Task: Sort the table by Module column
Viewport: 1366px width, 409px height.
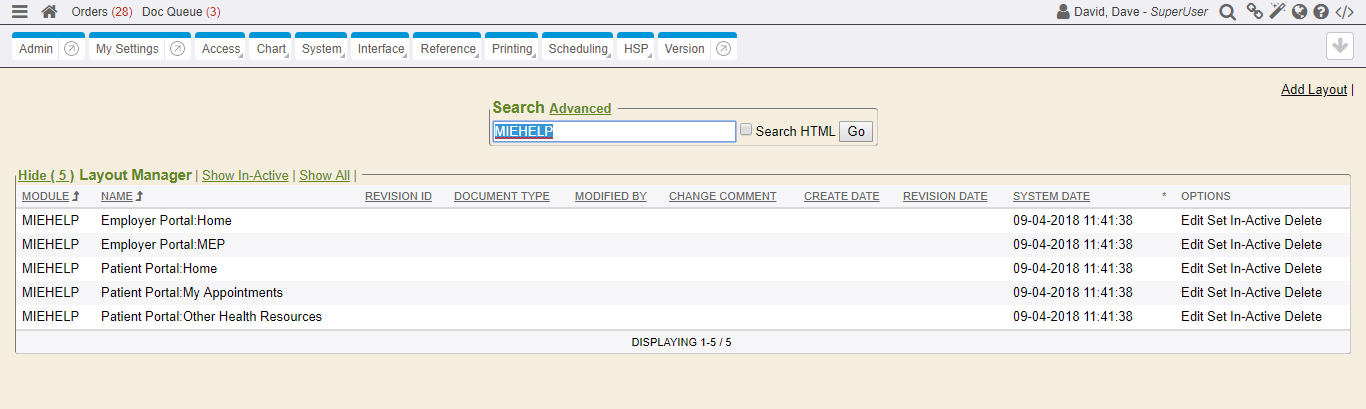Action: (46, 196)
